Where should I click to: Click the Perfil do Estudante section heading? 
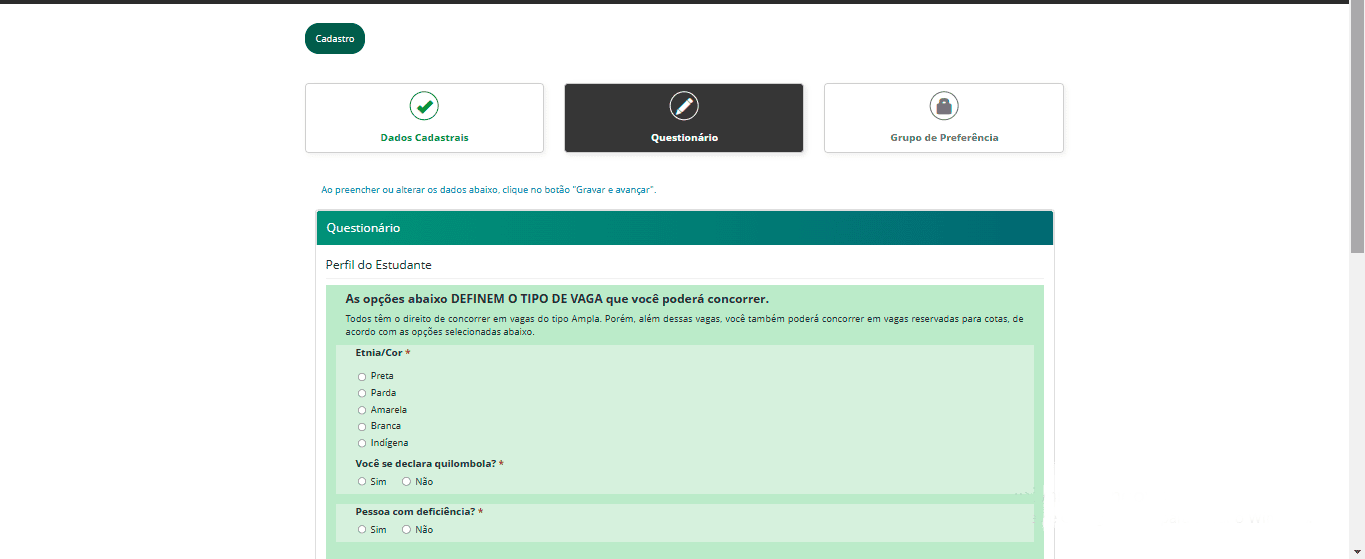tap(378, 265)
